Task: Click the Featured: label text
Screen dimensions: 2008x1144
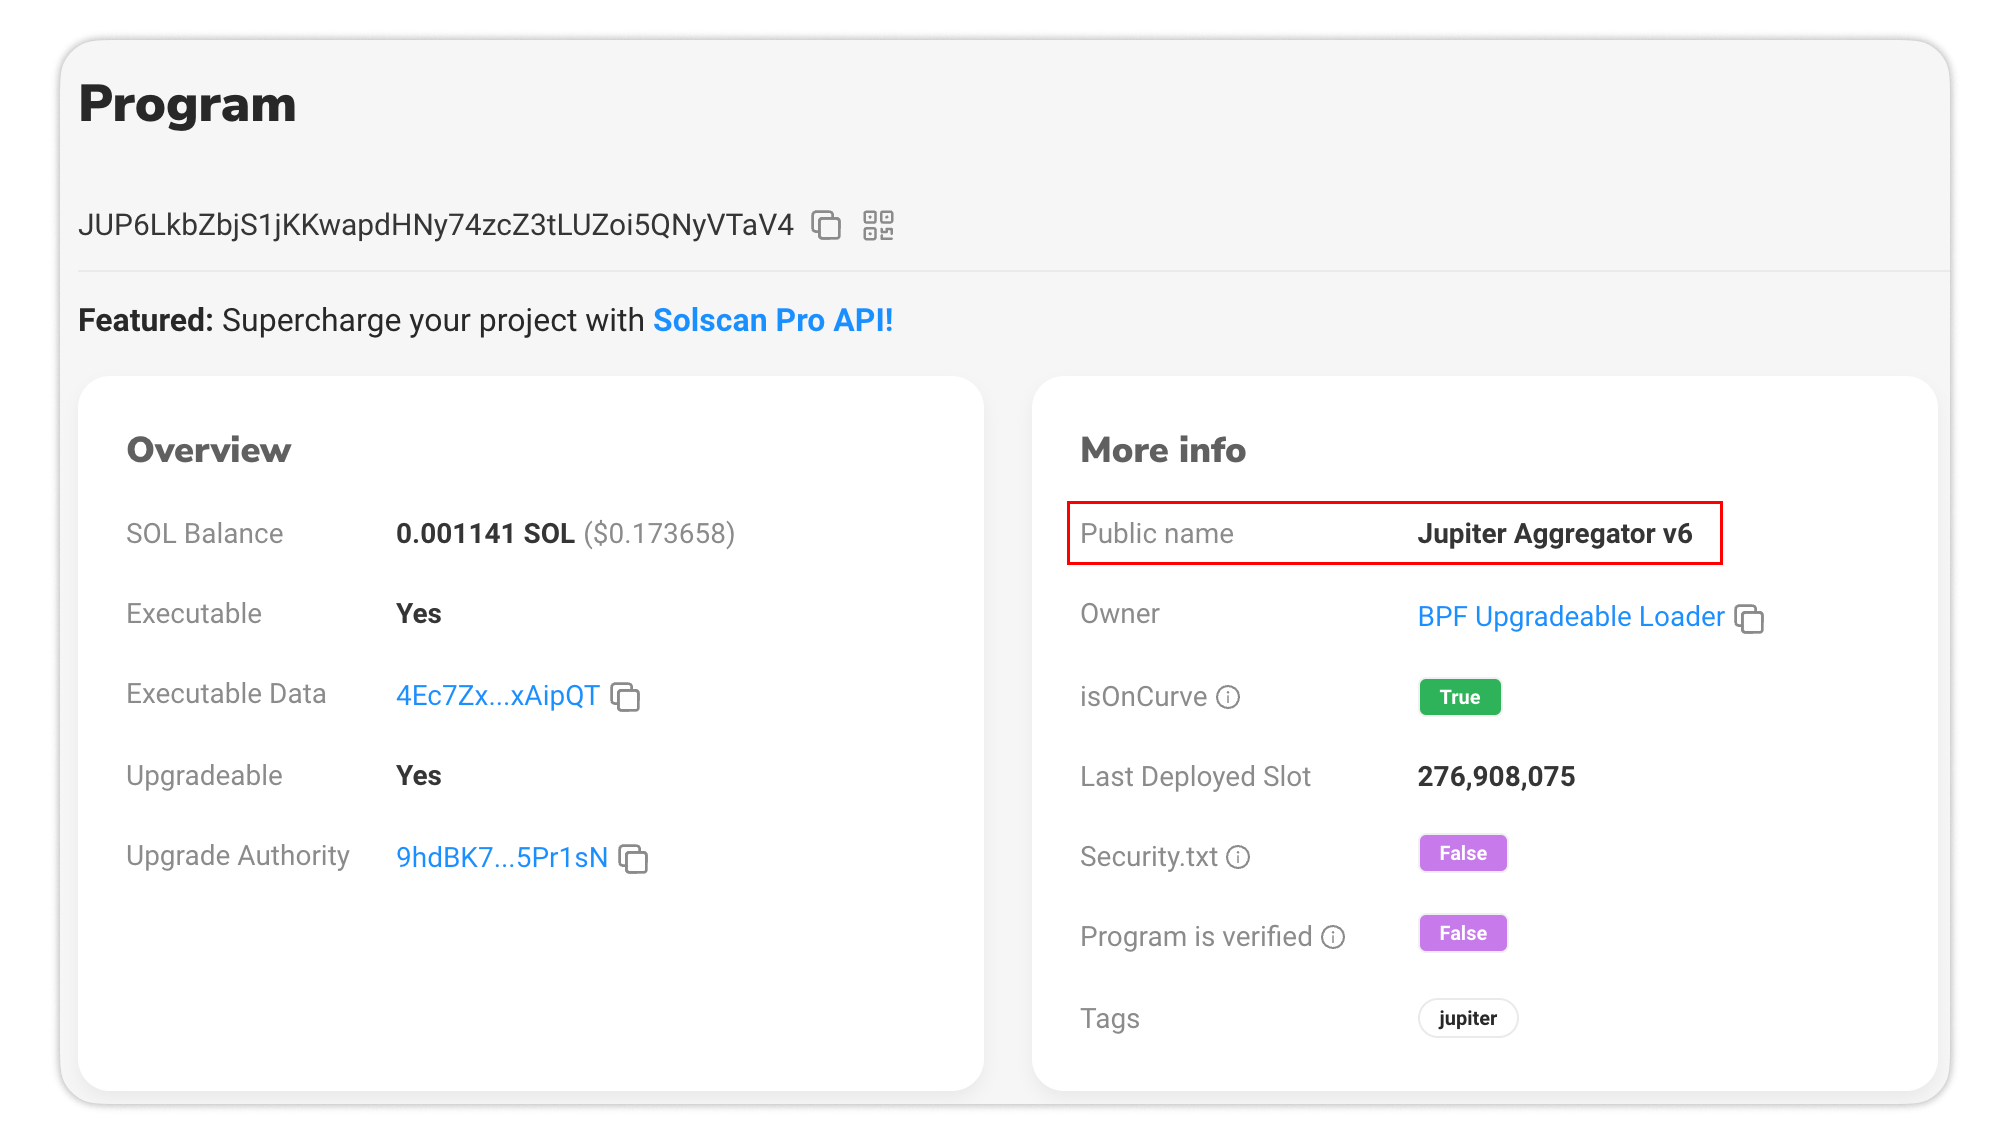Action: pos(146,320)
